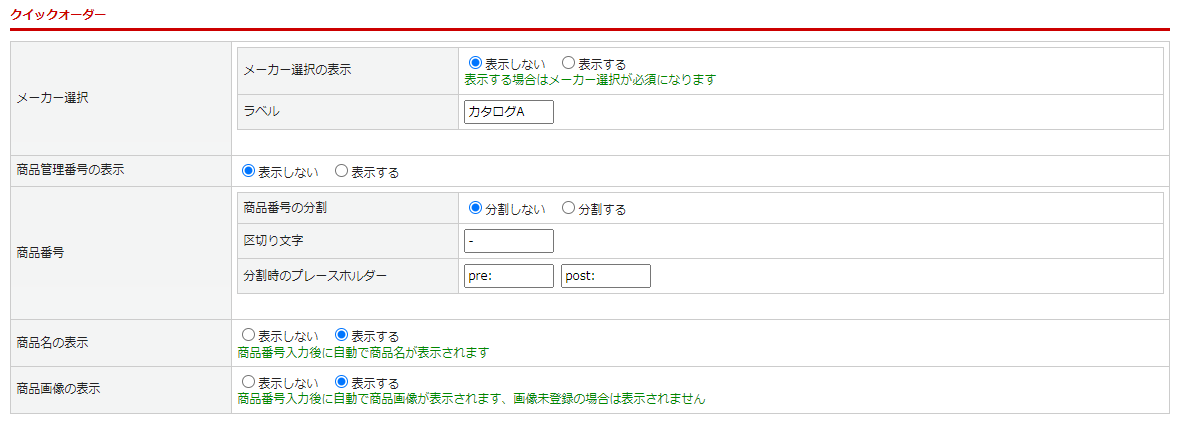Select the 分割しない radio button
This screenshot has width=1181, height=425.
pyautogui.click(x=476, y=208)
